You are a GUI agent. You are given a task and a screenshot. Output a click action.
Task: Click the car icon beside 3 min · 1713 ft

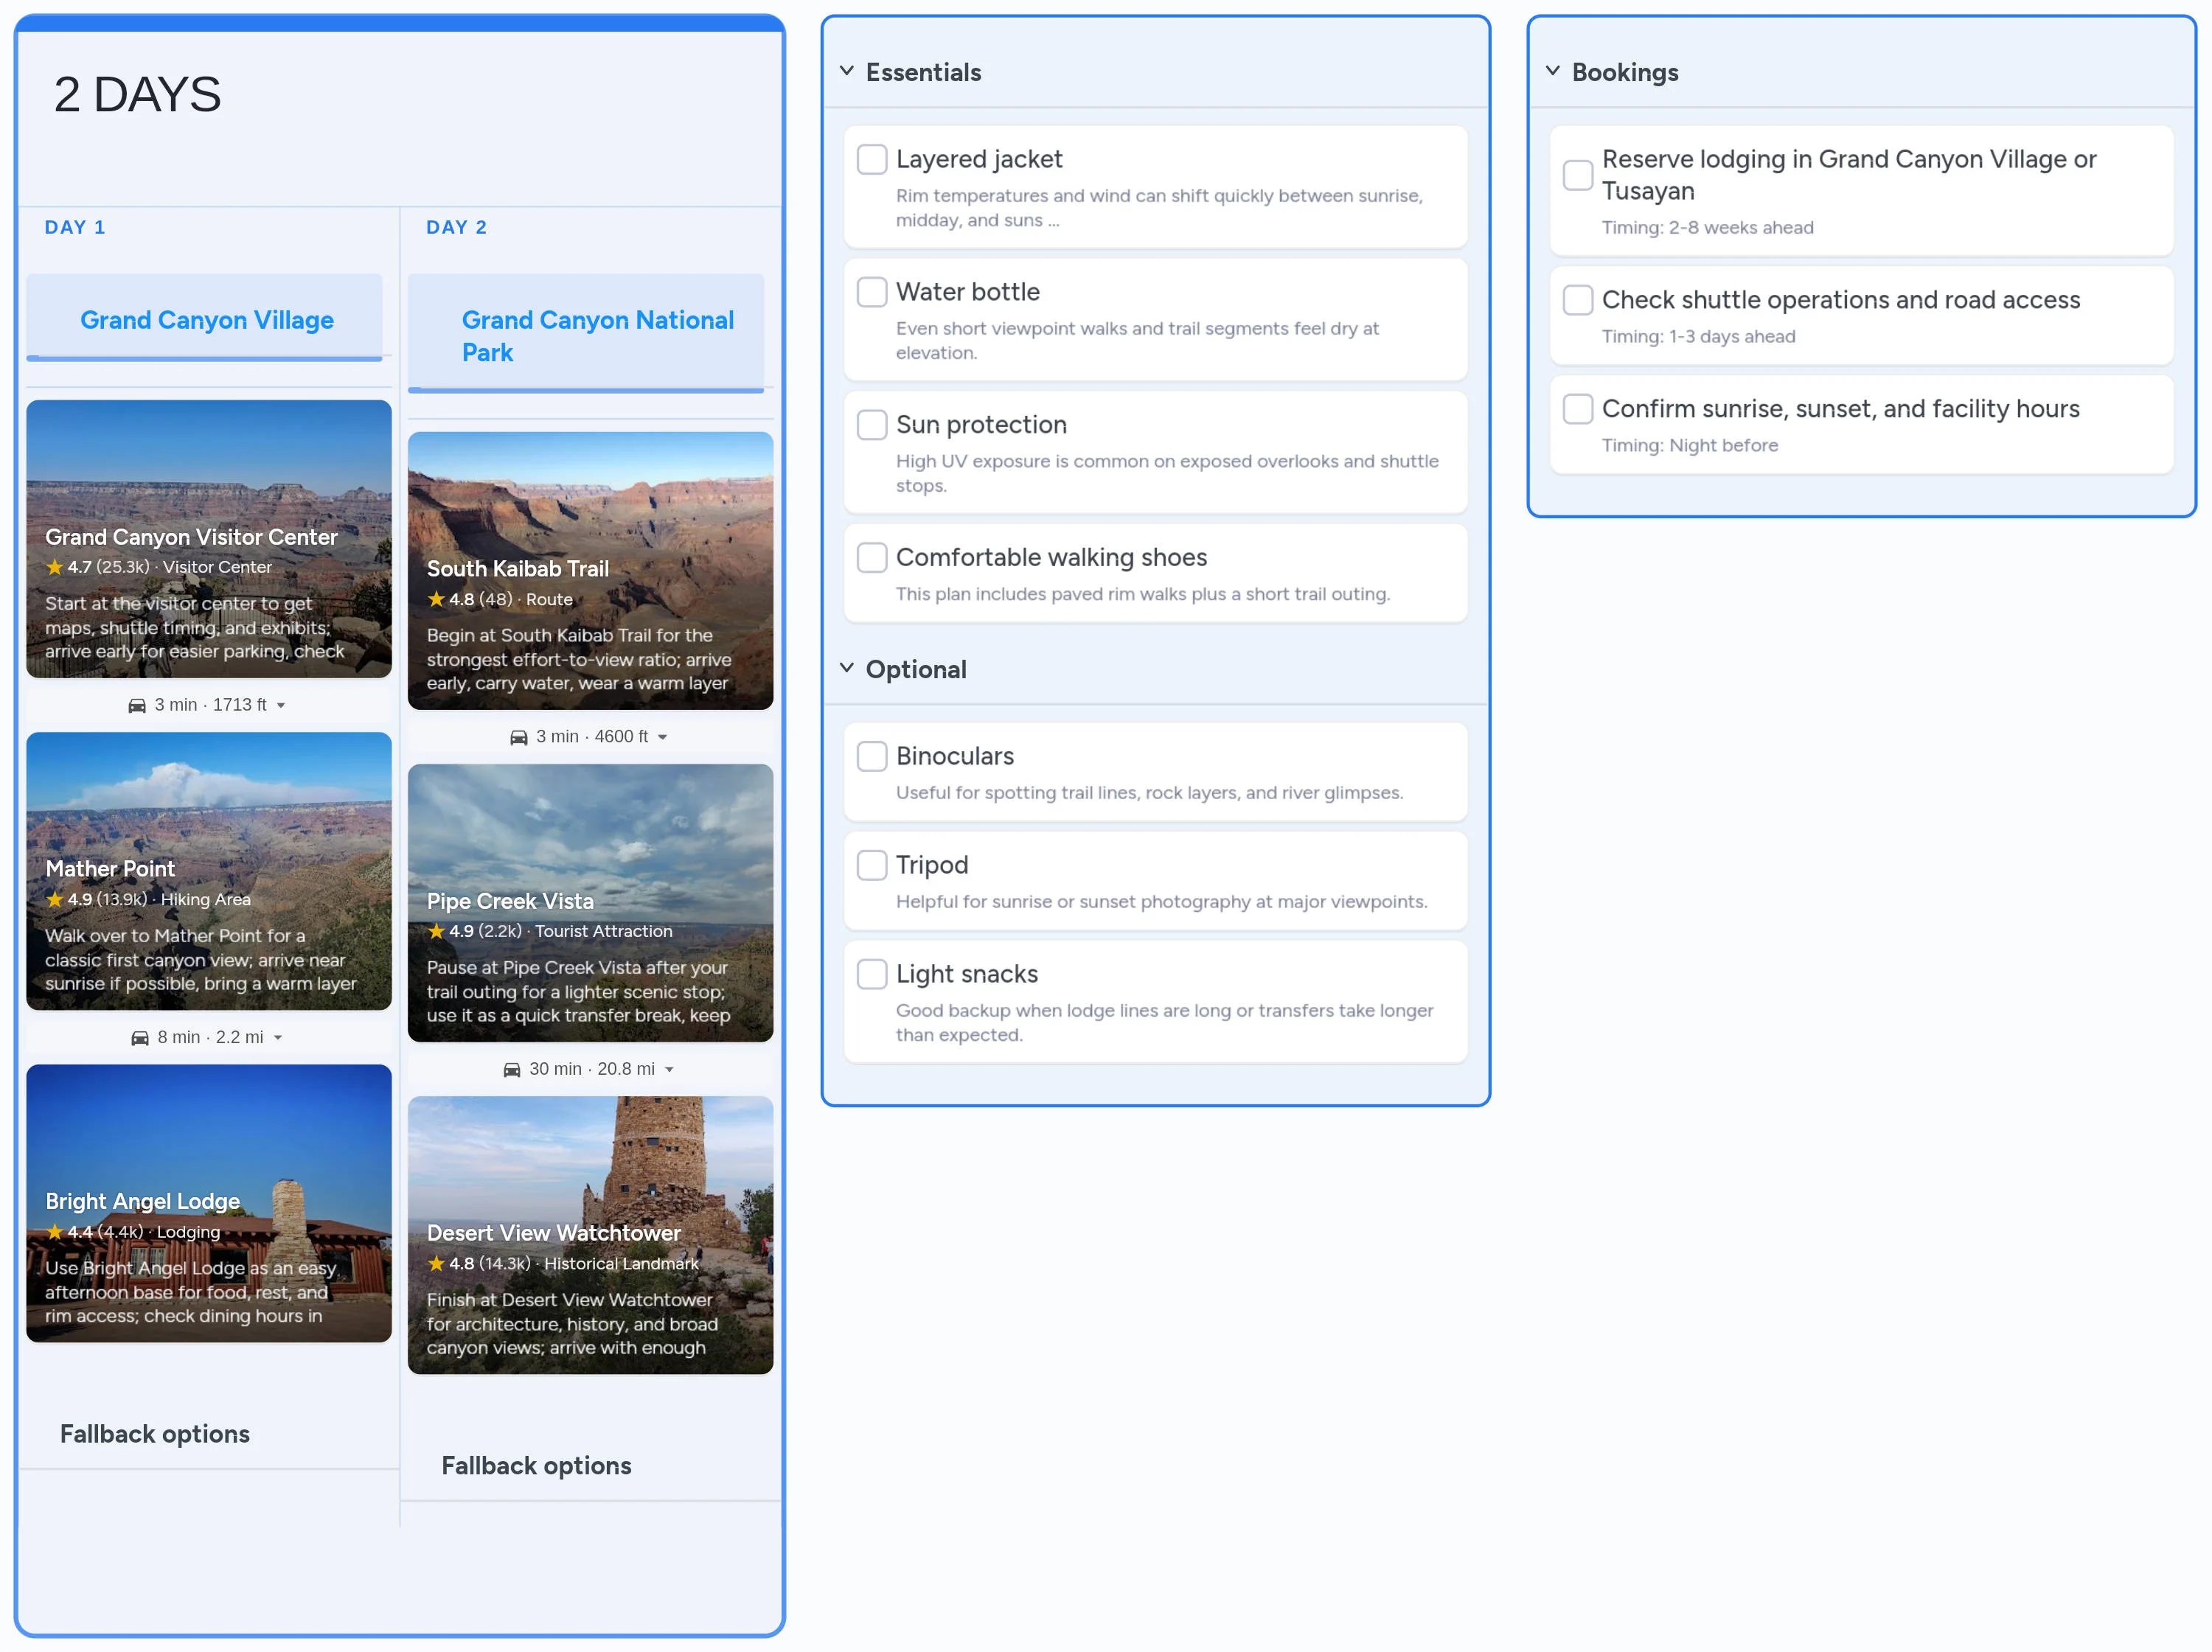click(x=137, y=704)
